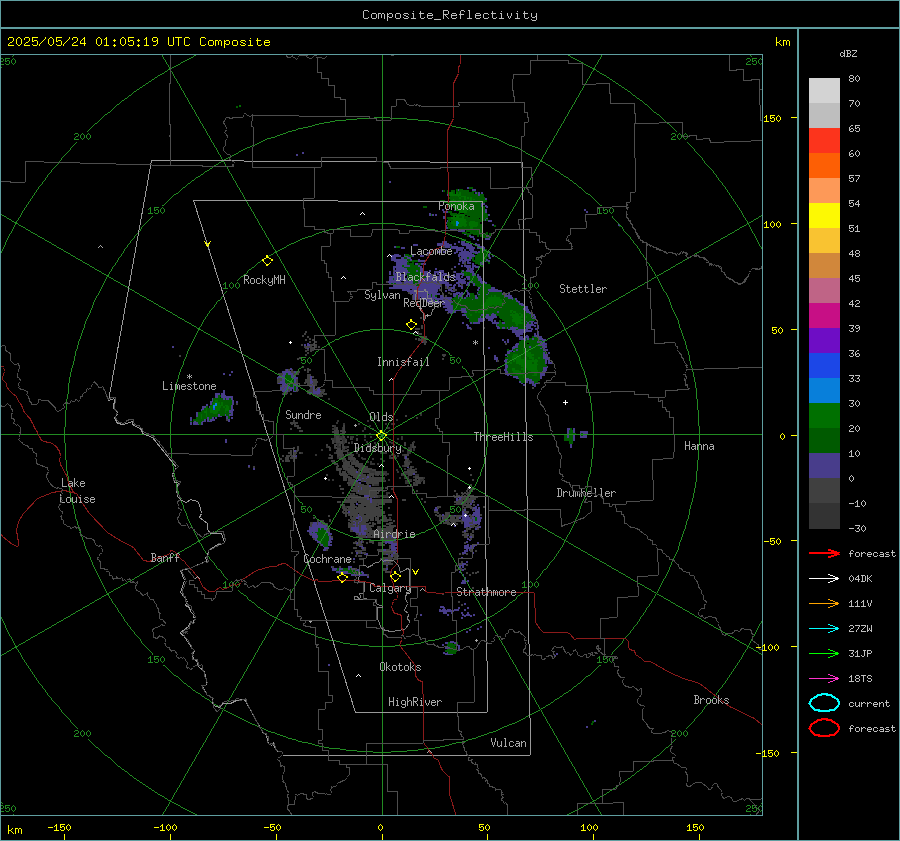This screenshot has width=900, height=841.
Task: Pick the indigo 0-10 dBZ swatch
Action: 824,466
